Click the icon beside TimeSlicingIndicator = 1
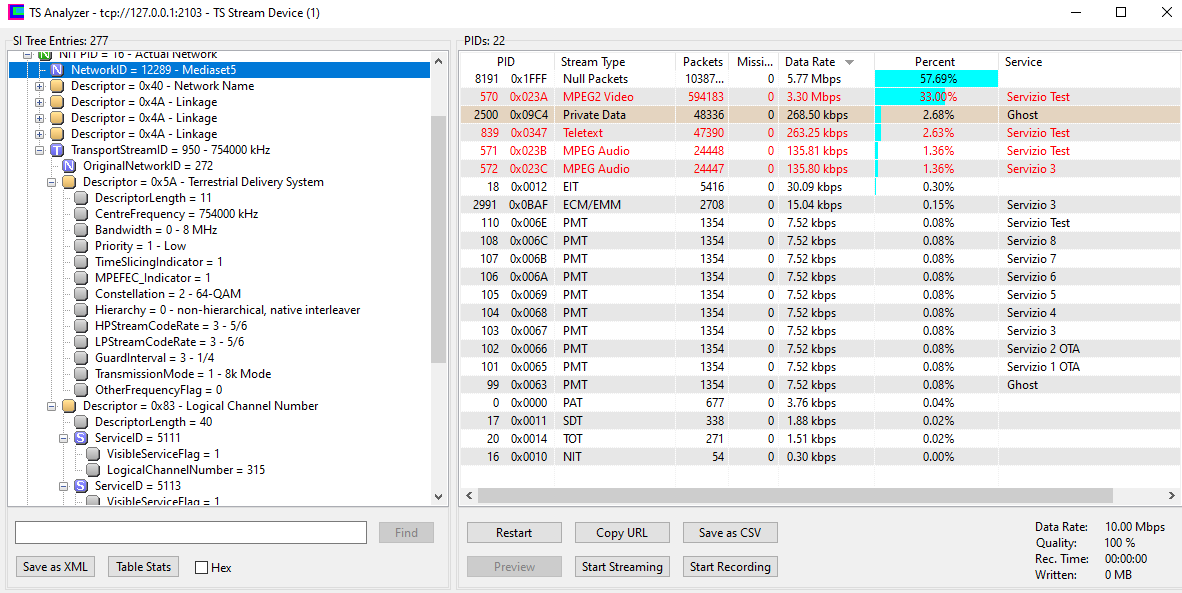 [81, 261]
